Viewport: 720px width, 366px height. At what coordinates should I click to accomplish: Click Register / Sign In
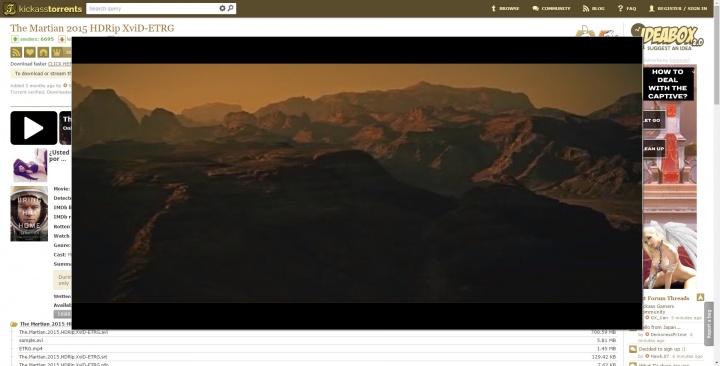tap(678, 8)
